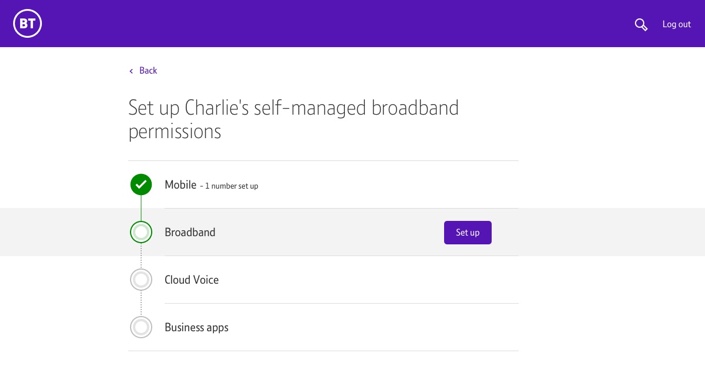
Task: Click the '1 number set up' status text
Action: [x=232, y=186]
